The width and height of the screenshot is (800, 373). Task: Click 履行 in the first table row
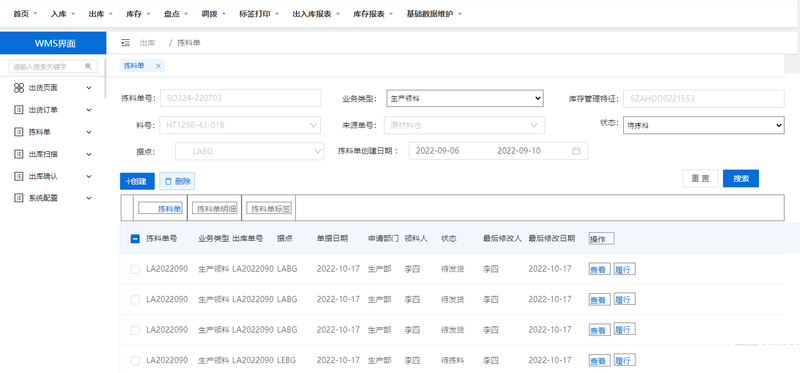click(624, 269)
